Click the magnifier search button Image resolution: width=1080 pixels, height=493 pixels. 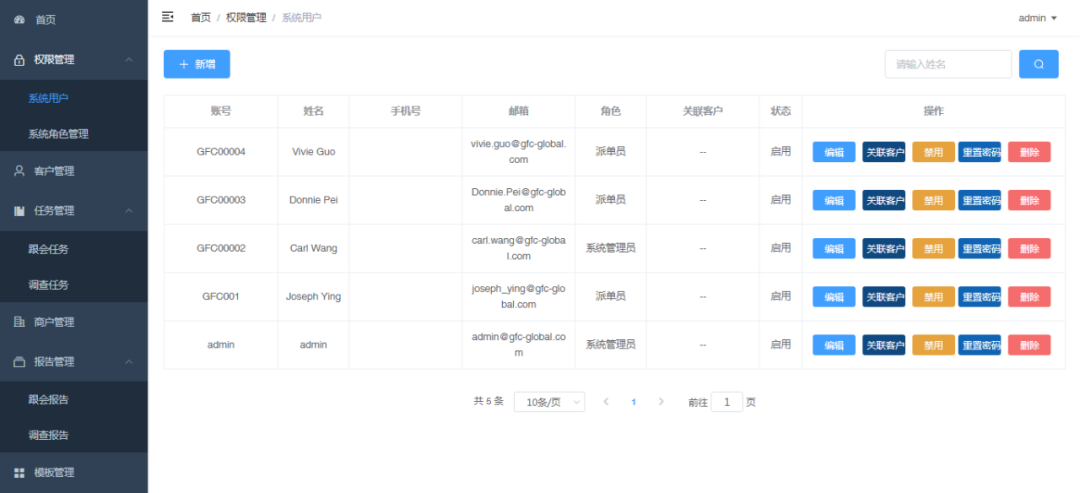pos(1038,64)
